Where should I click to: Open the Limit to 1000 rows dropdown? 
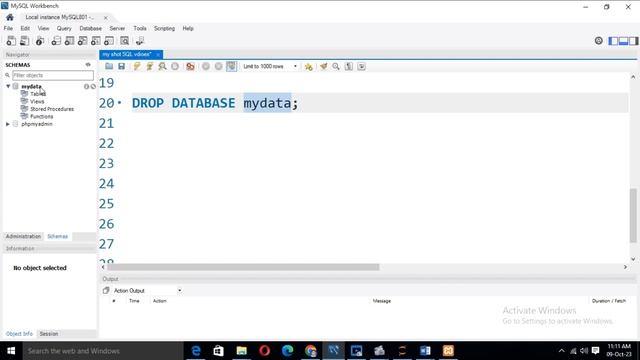coord(270,66)
